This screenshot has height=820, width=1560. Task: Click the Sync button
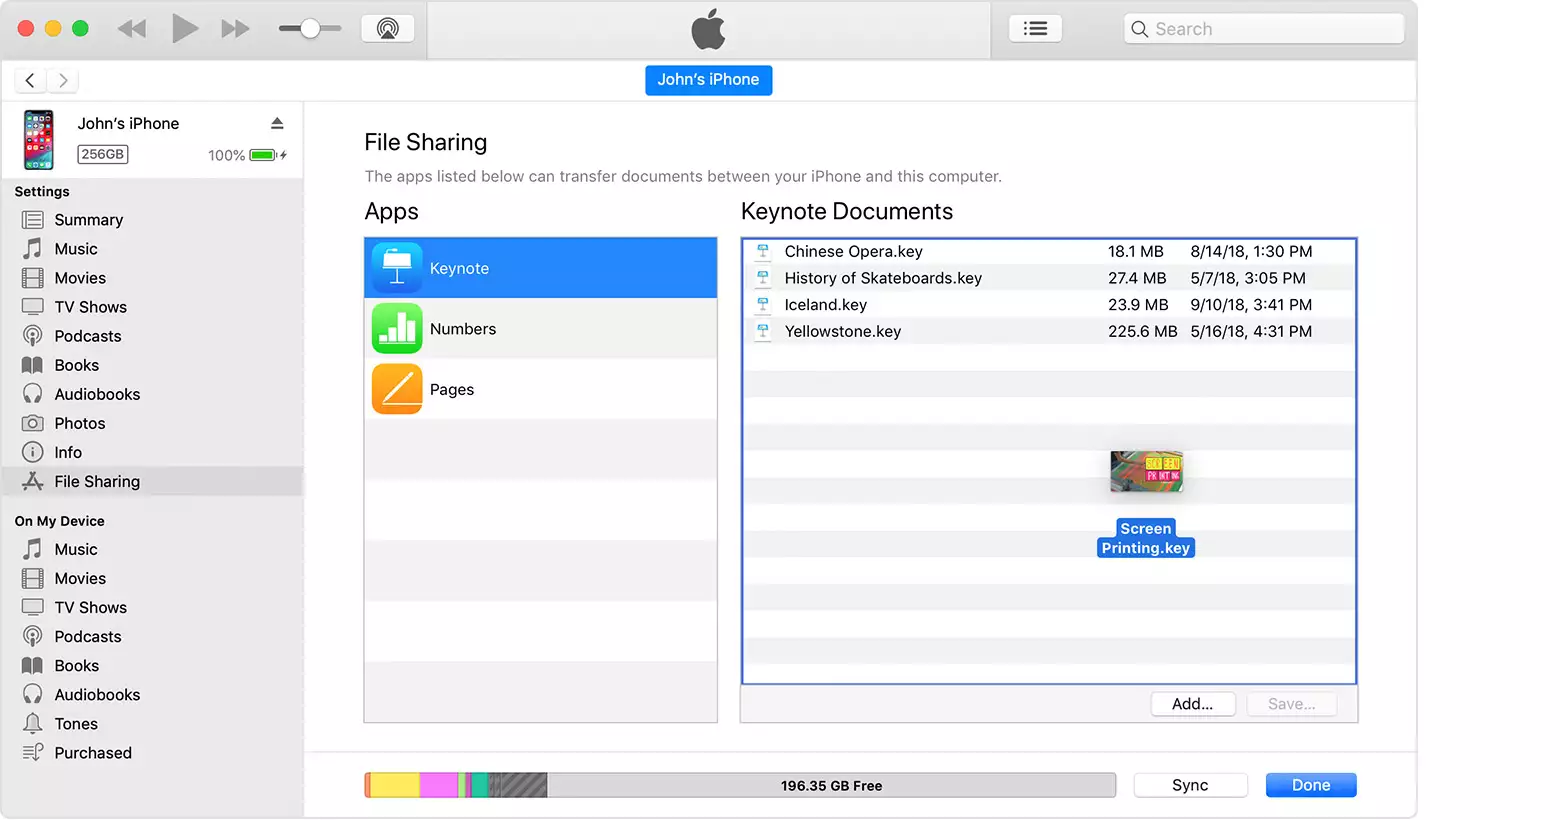pyautogui.click(x=1190, y=785)
